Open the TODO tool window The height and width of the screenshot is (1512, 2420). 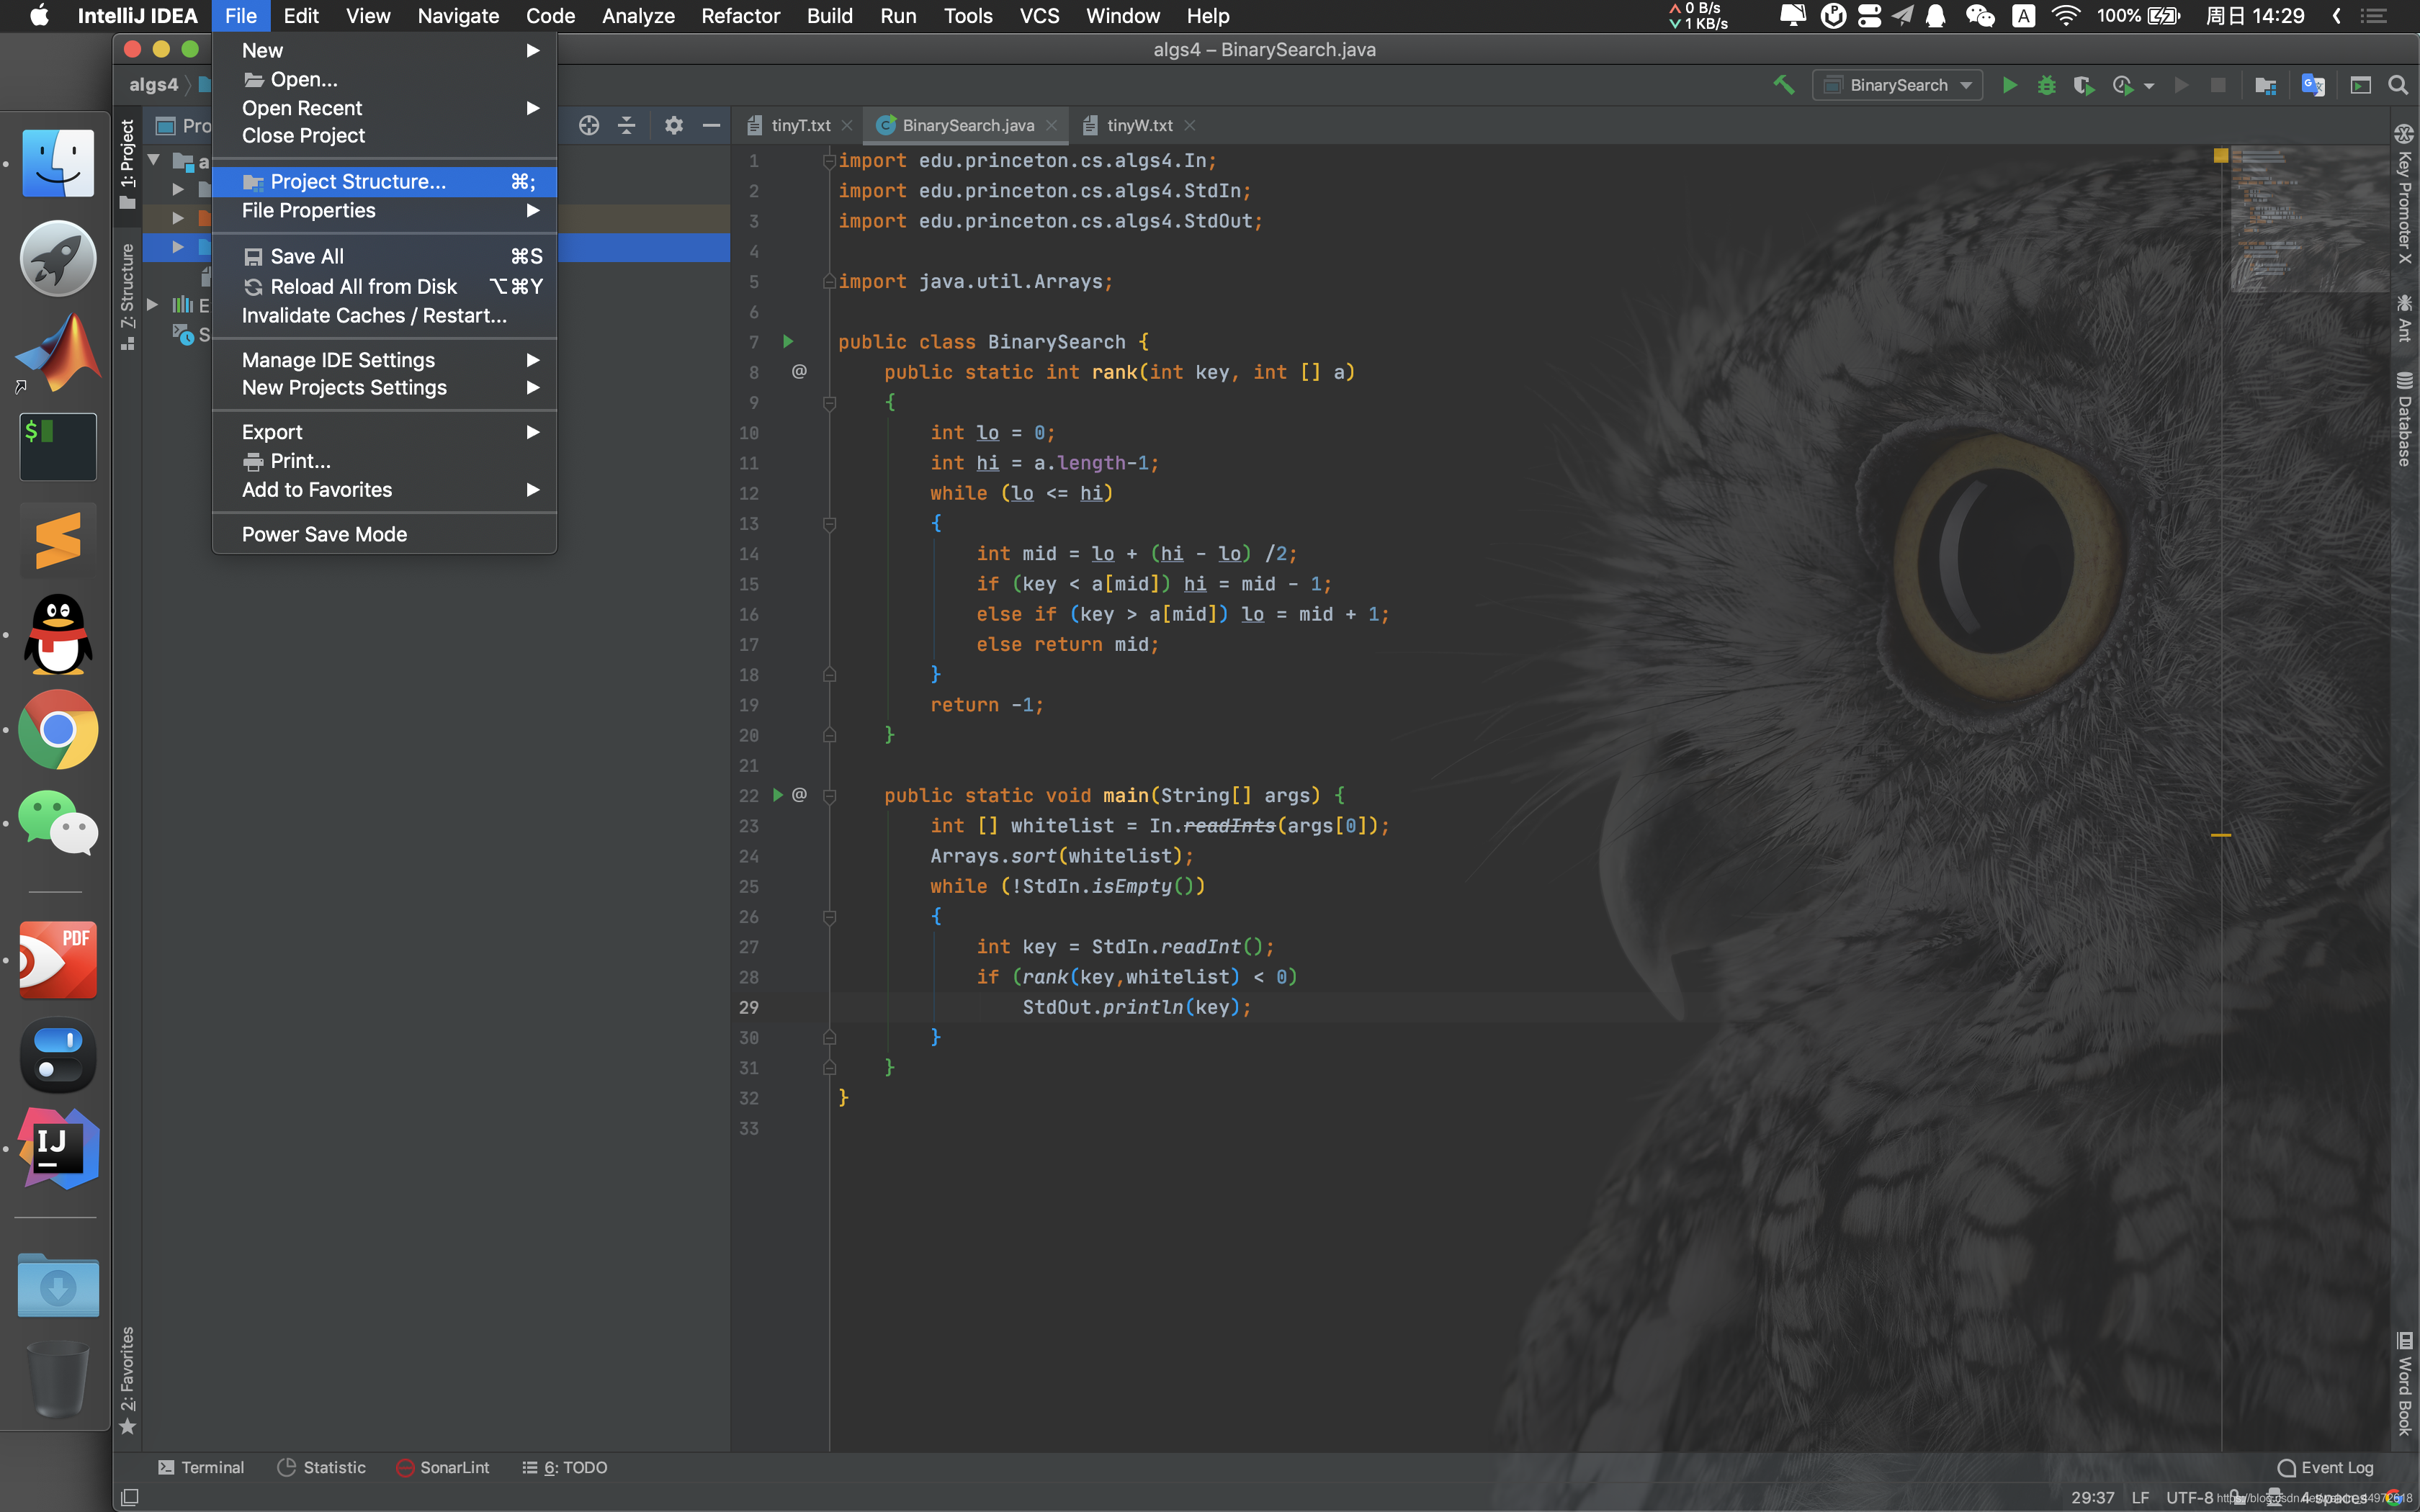coord(564,1467)
